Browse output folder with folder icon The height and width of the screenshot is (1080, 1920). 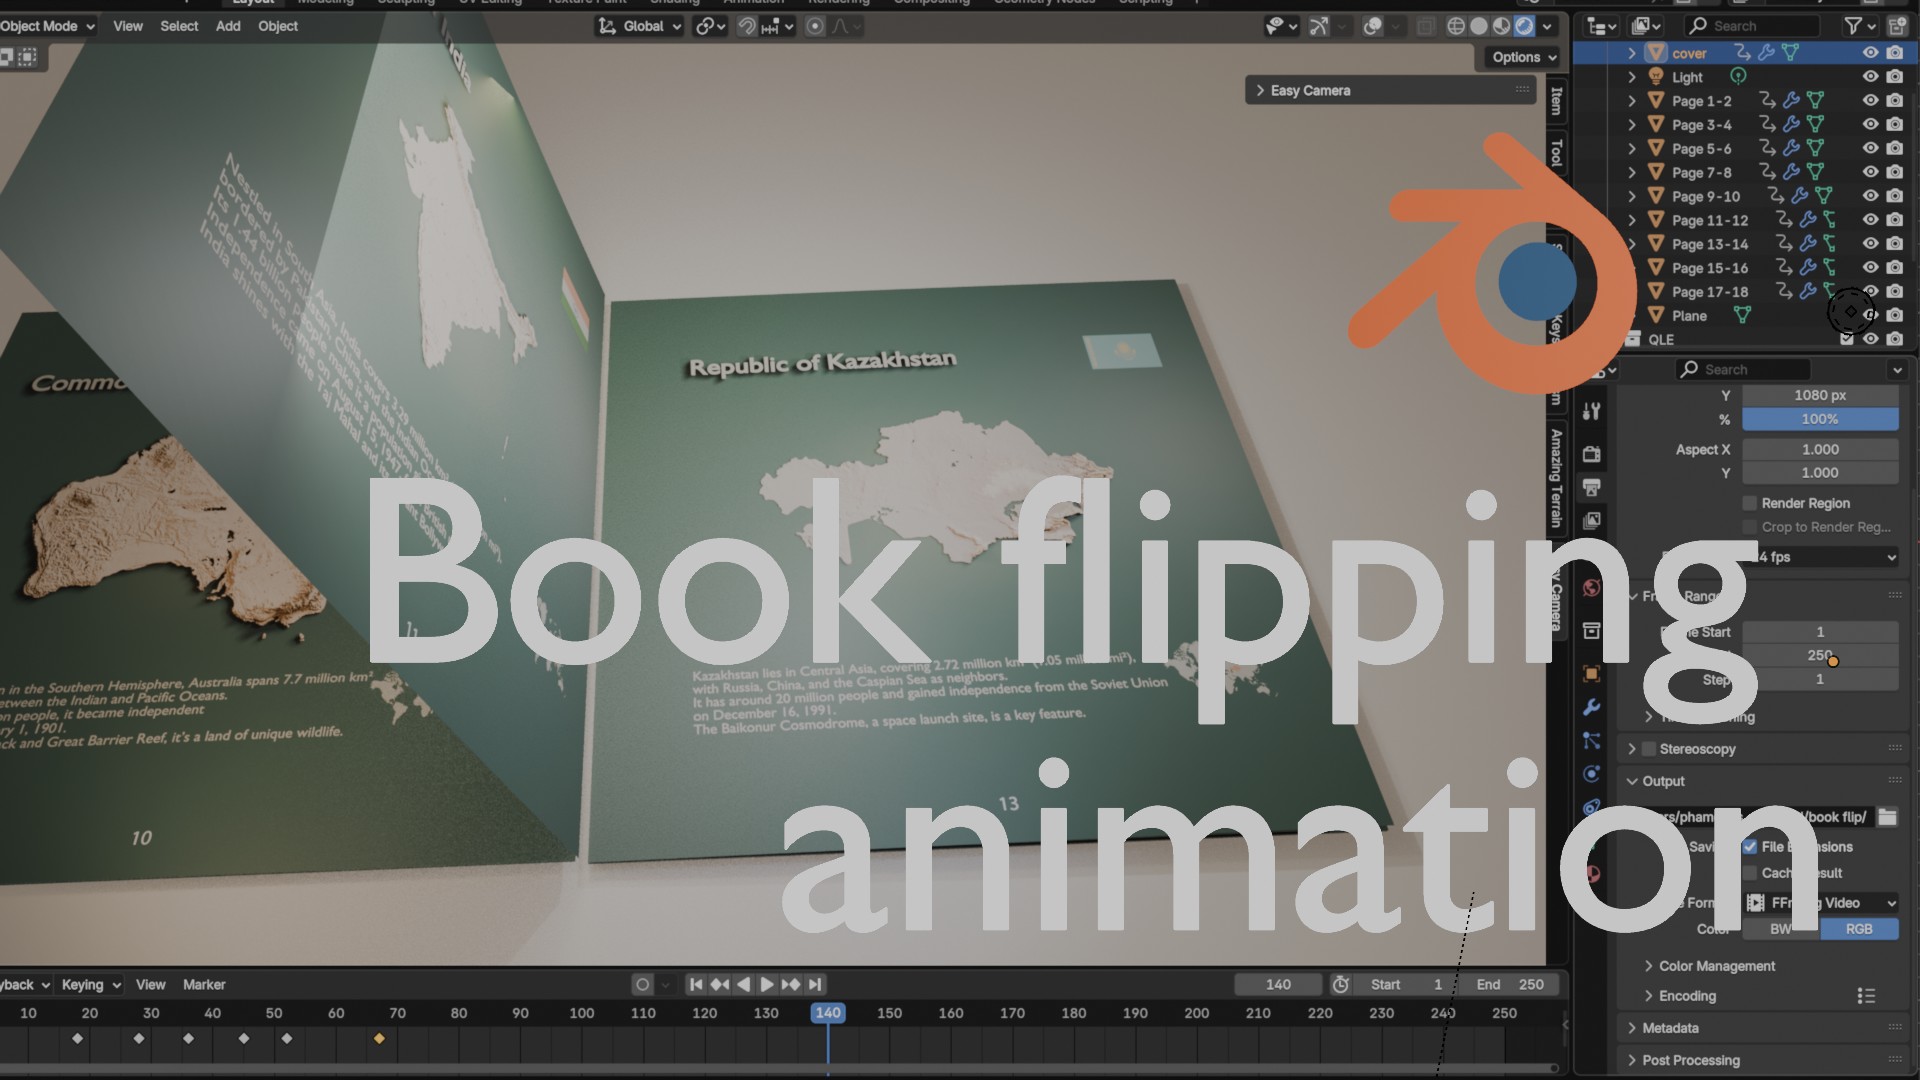pos(1887,817)
